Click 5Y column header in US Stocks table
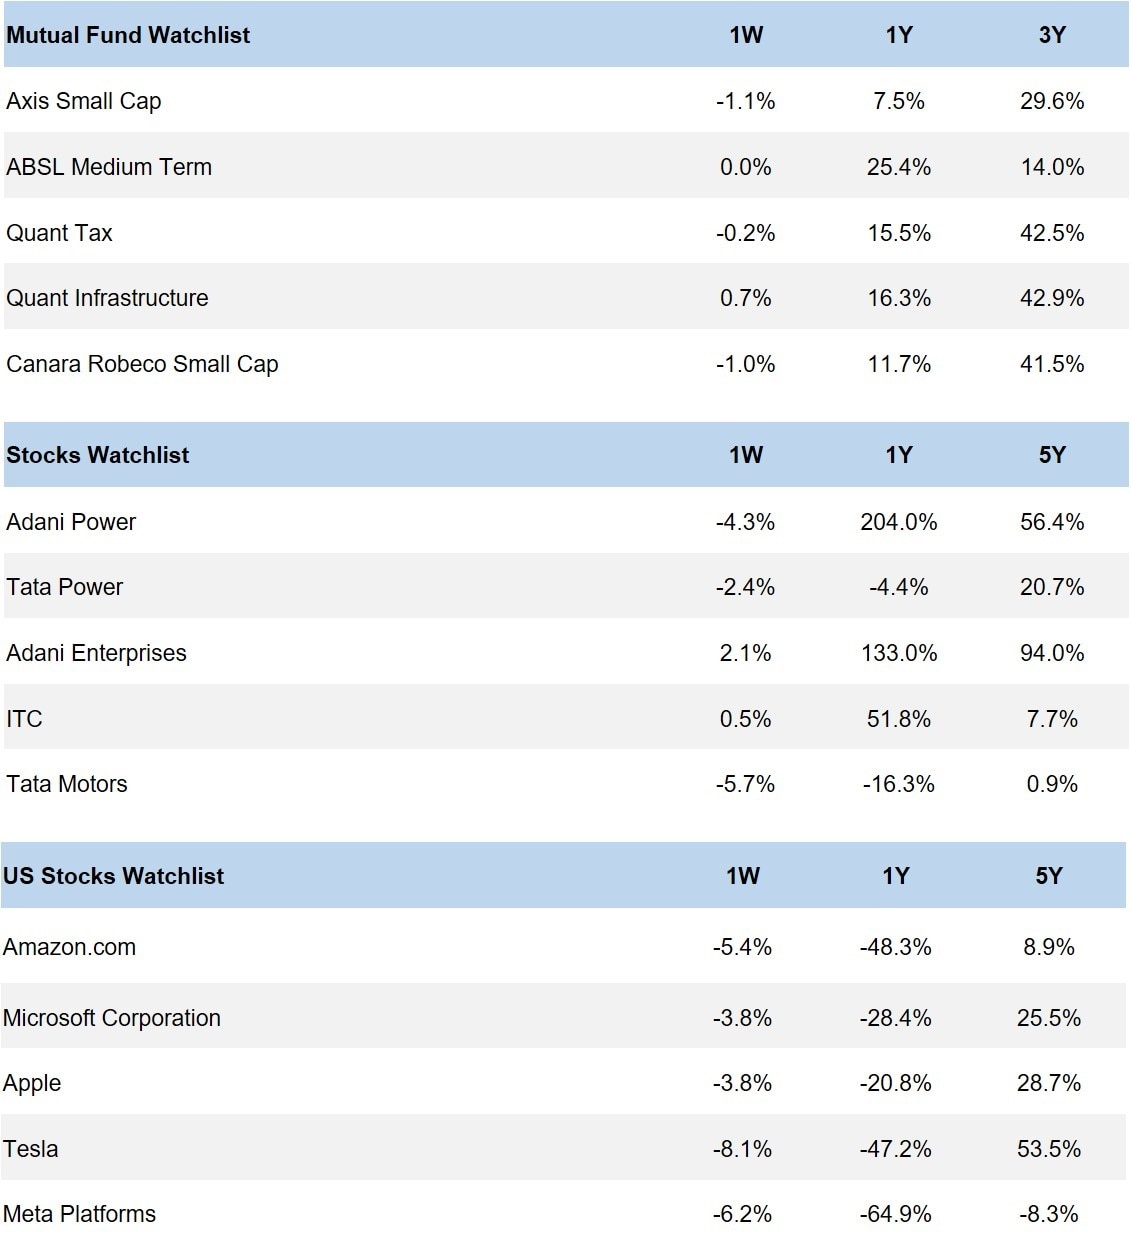1131x1247 pixels. (1048, 876)
